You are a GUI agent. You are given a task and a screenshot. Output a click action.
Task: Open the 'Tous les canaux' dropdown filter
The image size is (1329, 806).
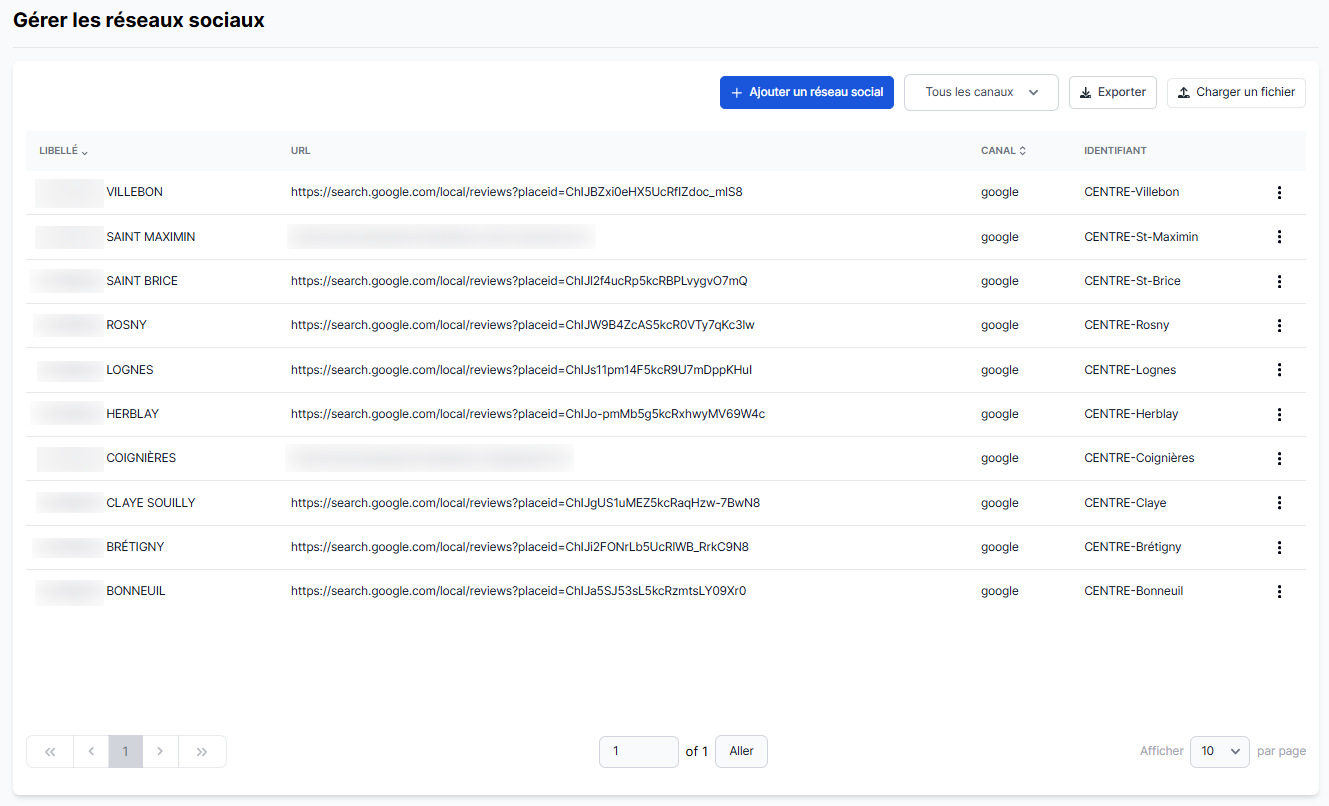tap(980, 93)
